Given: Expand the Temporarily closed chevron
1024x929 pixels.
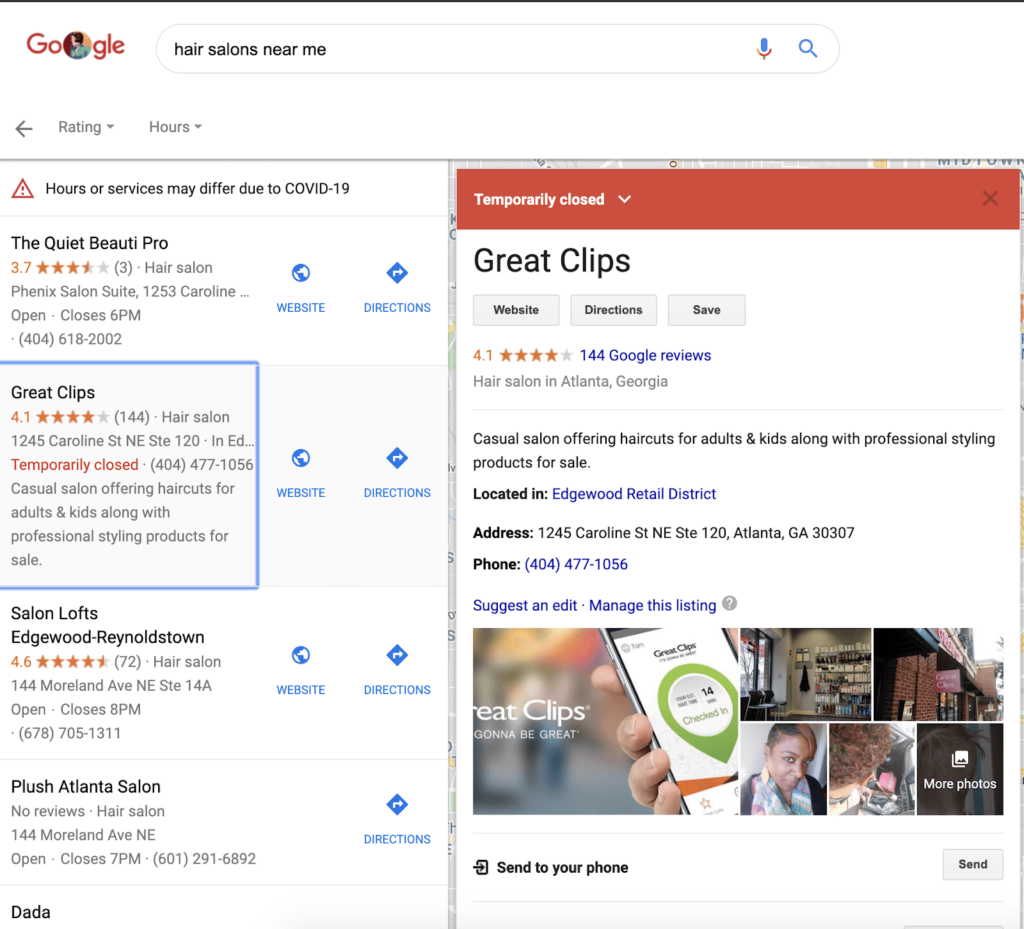Looking at the screenshot, I should [624, 199].
